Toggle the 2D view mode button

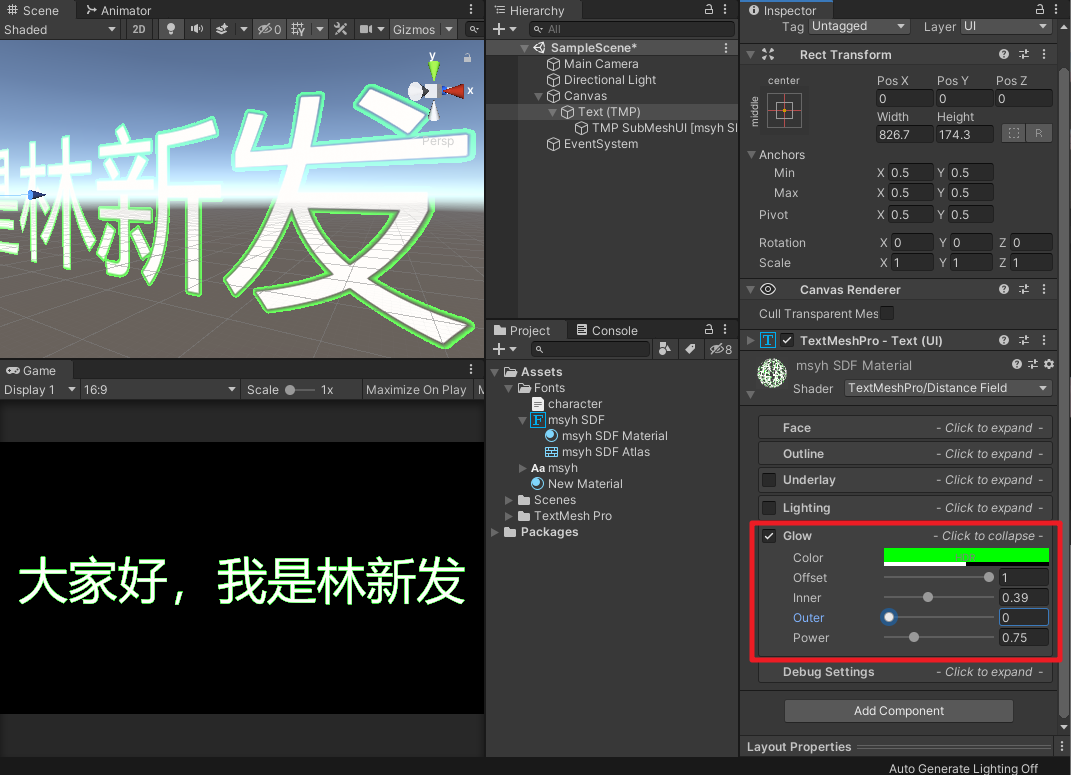[139, 29]
